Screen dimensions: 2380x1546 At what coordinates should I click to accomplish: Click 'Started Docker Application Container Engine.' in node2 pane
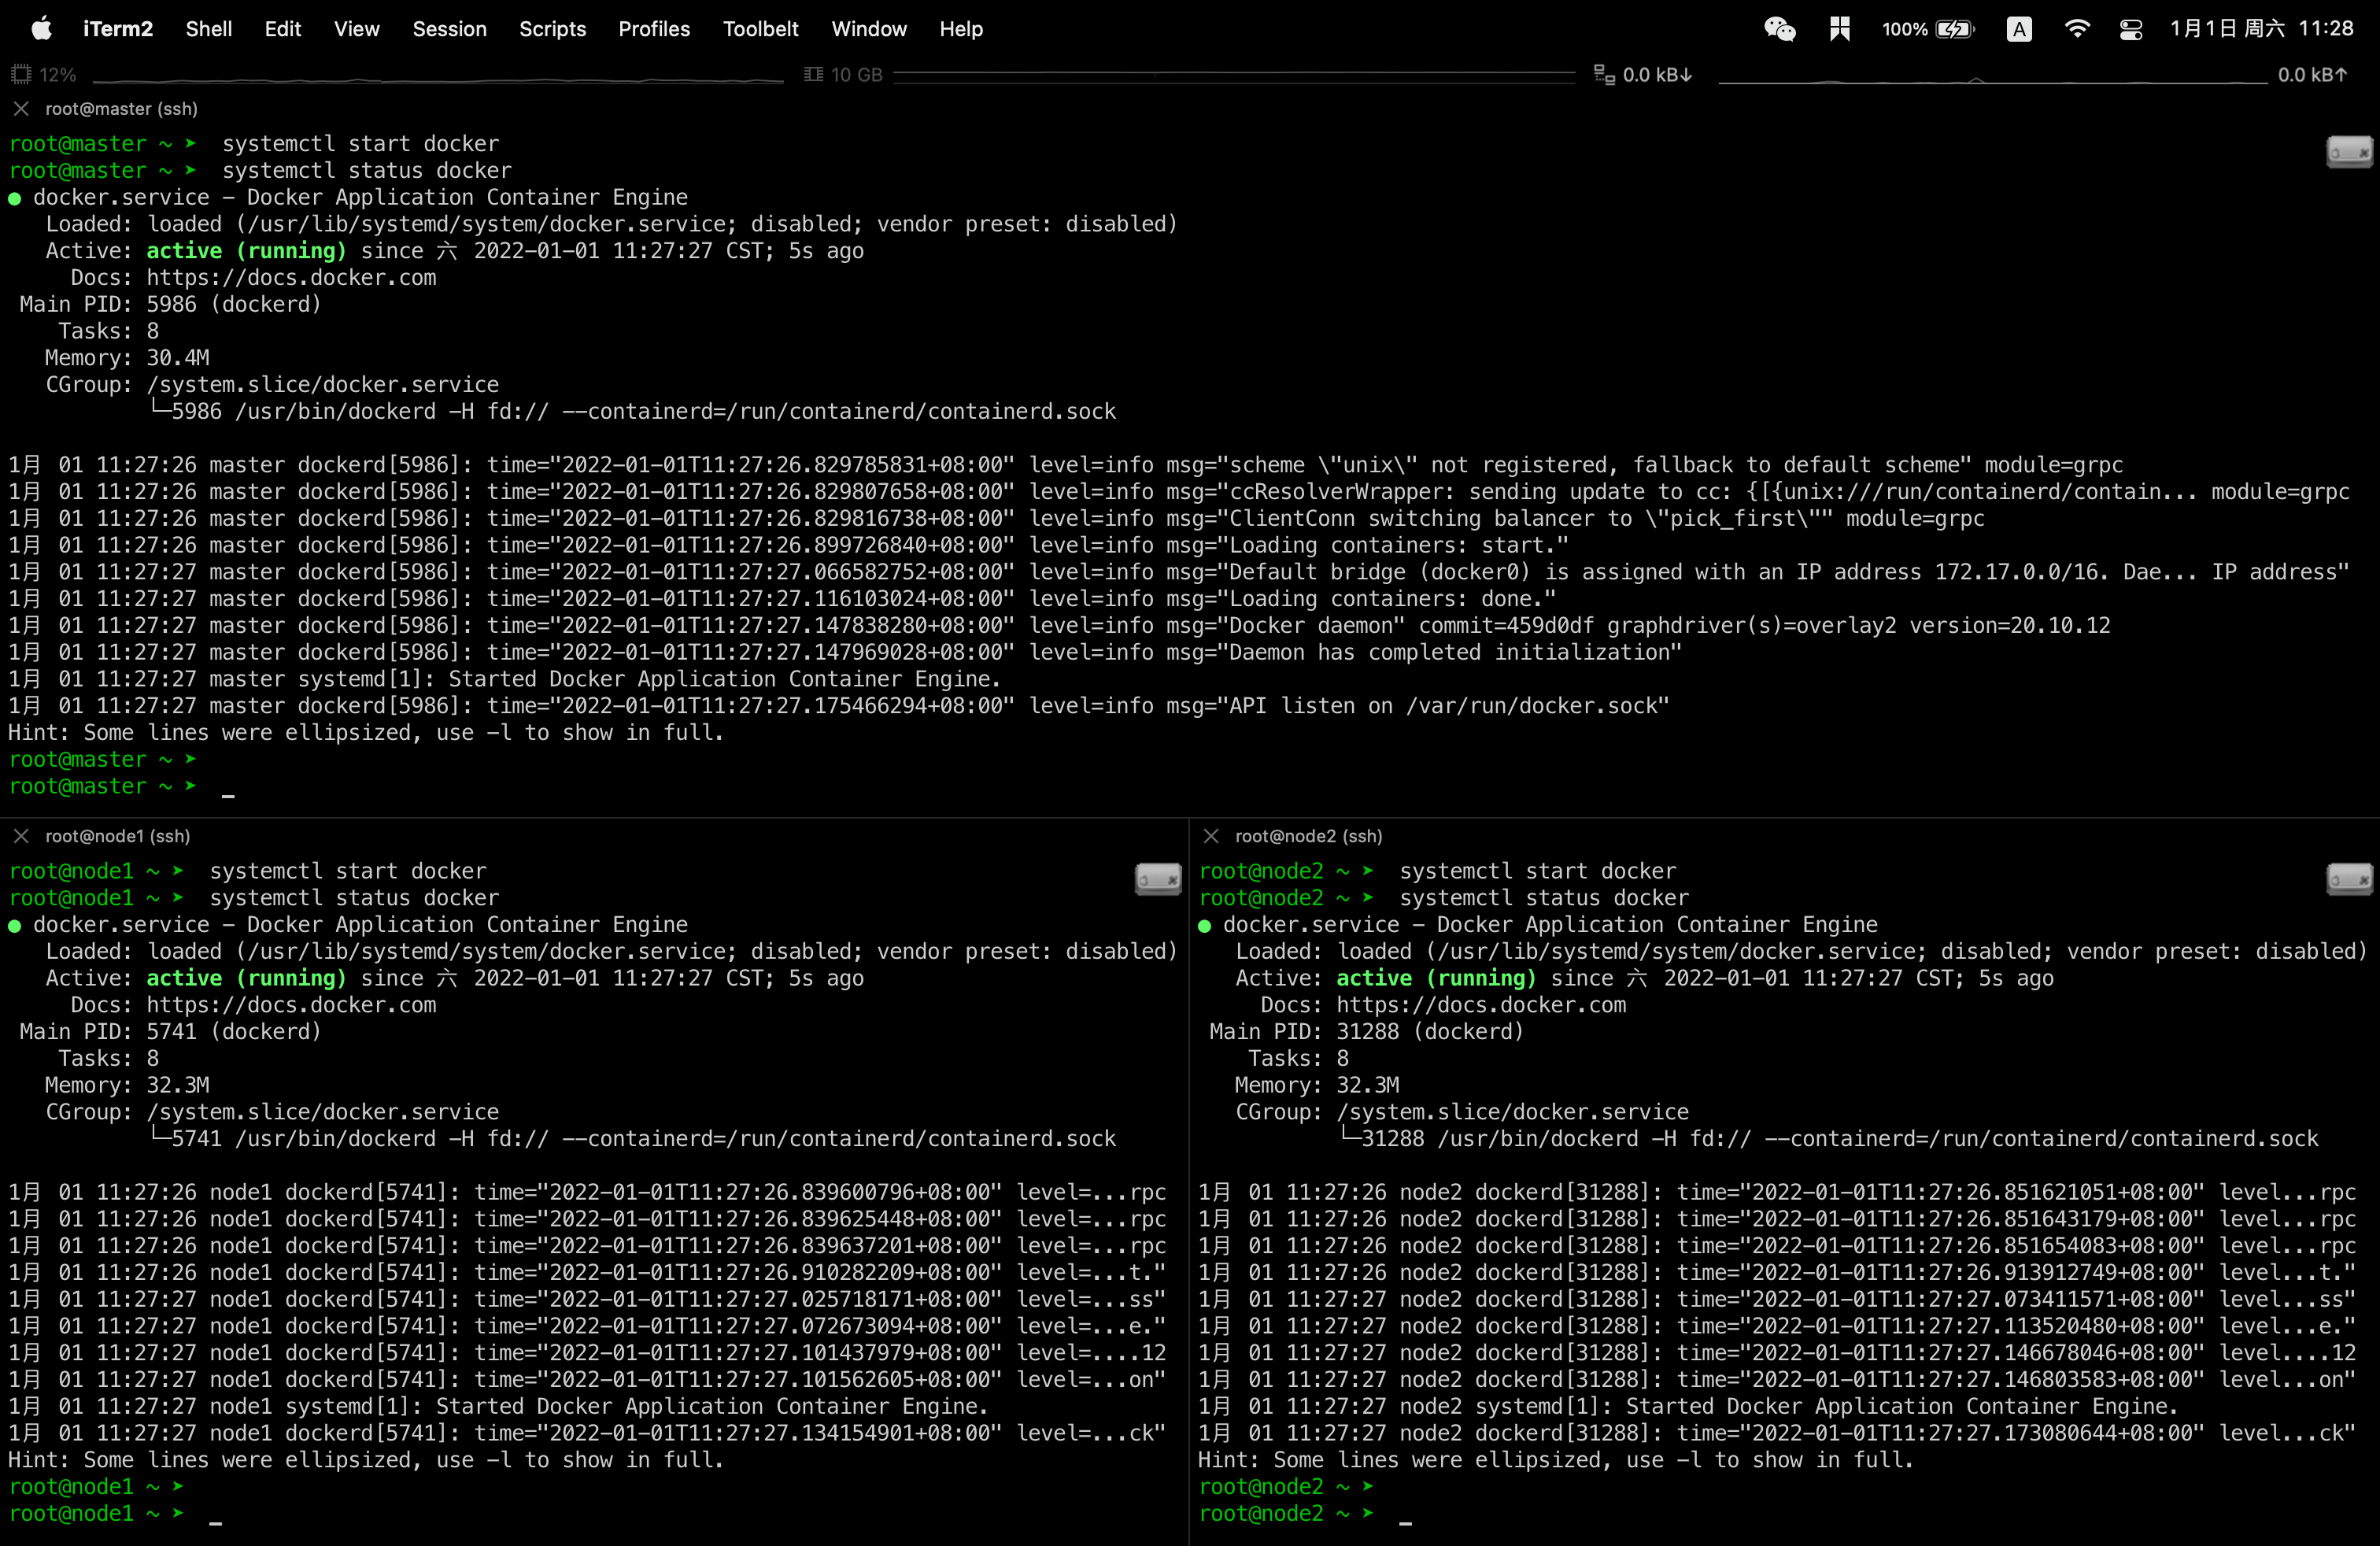coord(1902,1406)
